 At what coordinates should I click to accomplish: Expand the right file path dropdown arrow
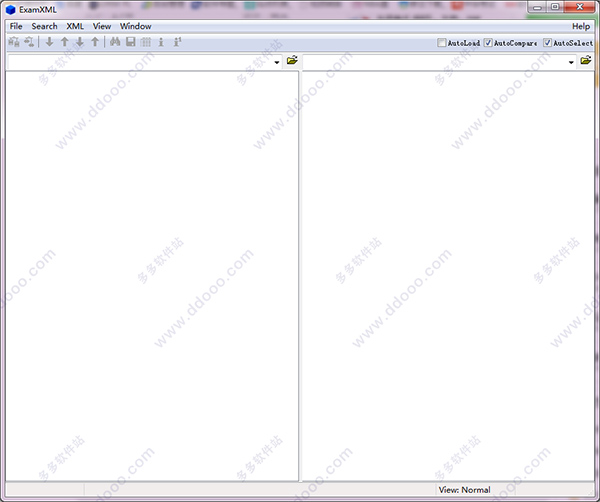(x=571, y=62)
